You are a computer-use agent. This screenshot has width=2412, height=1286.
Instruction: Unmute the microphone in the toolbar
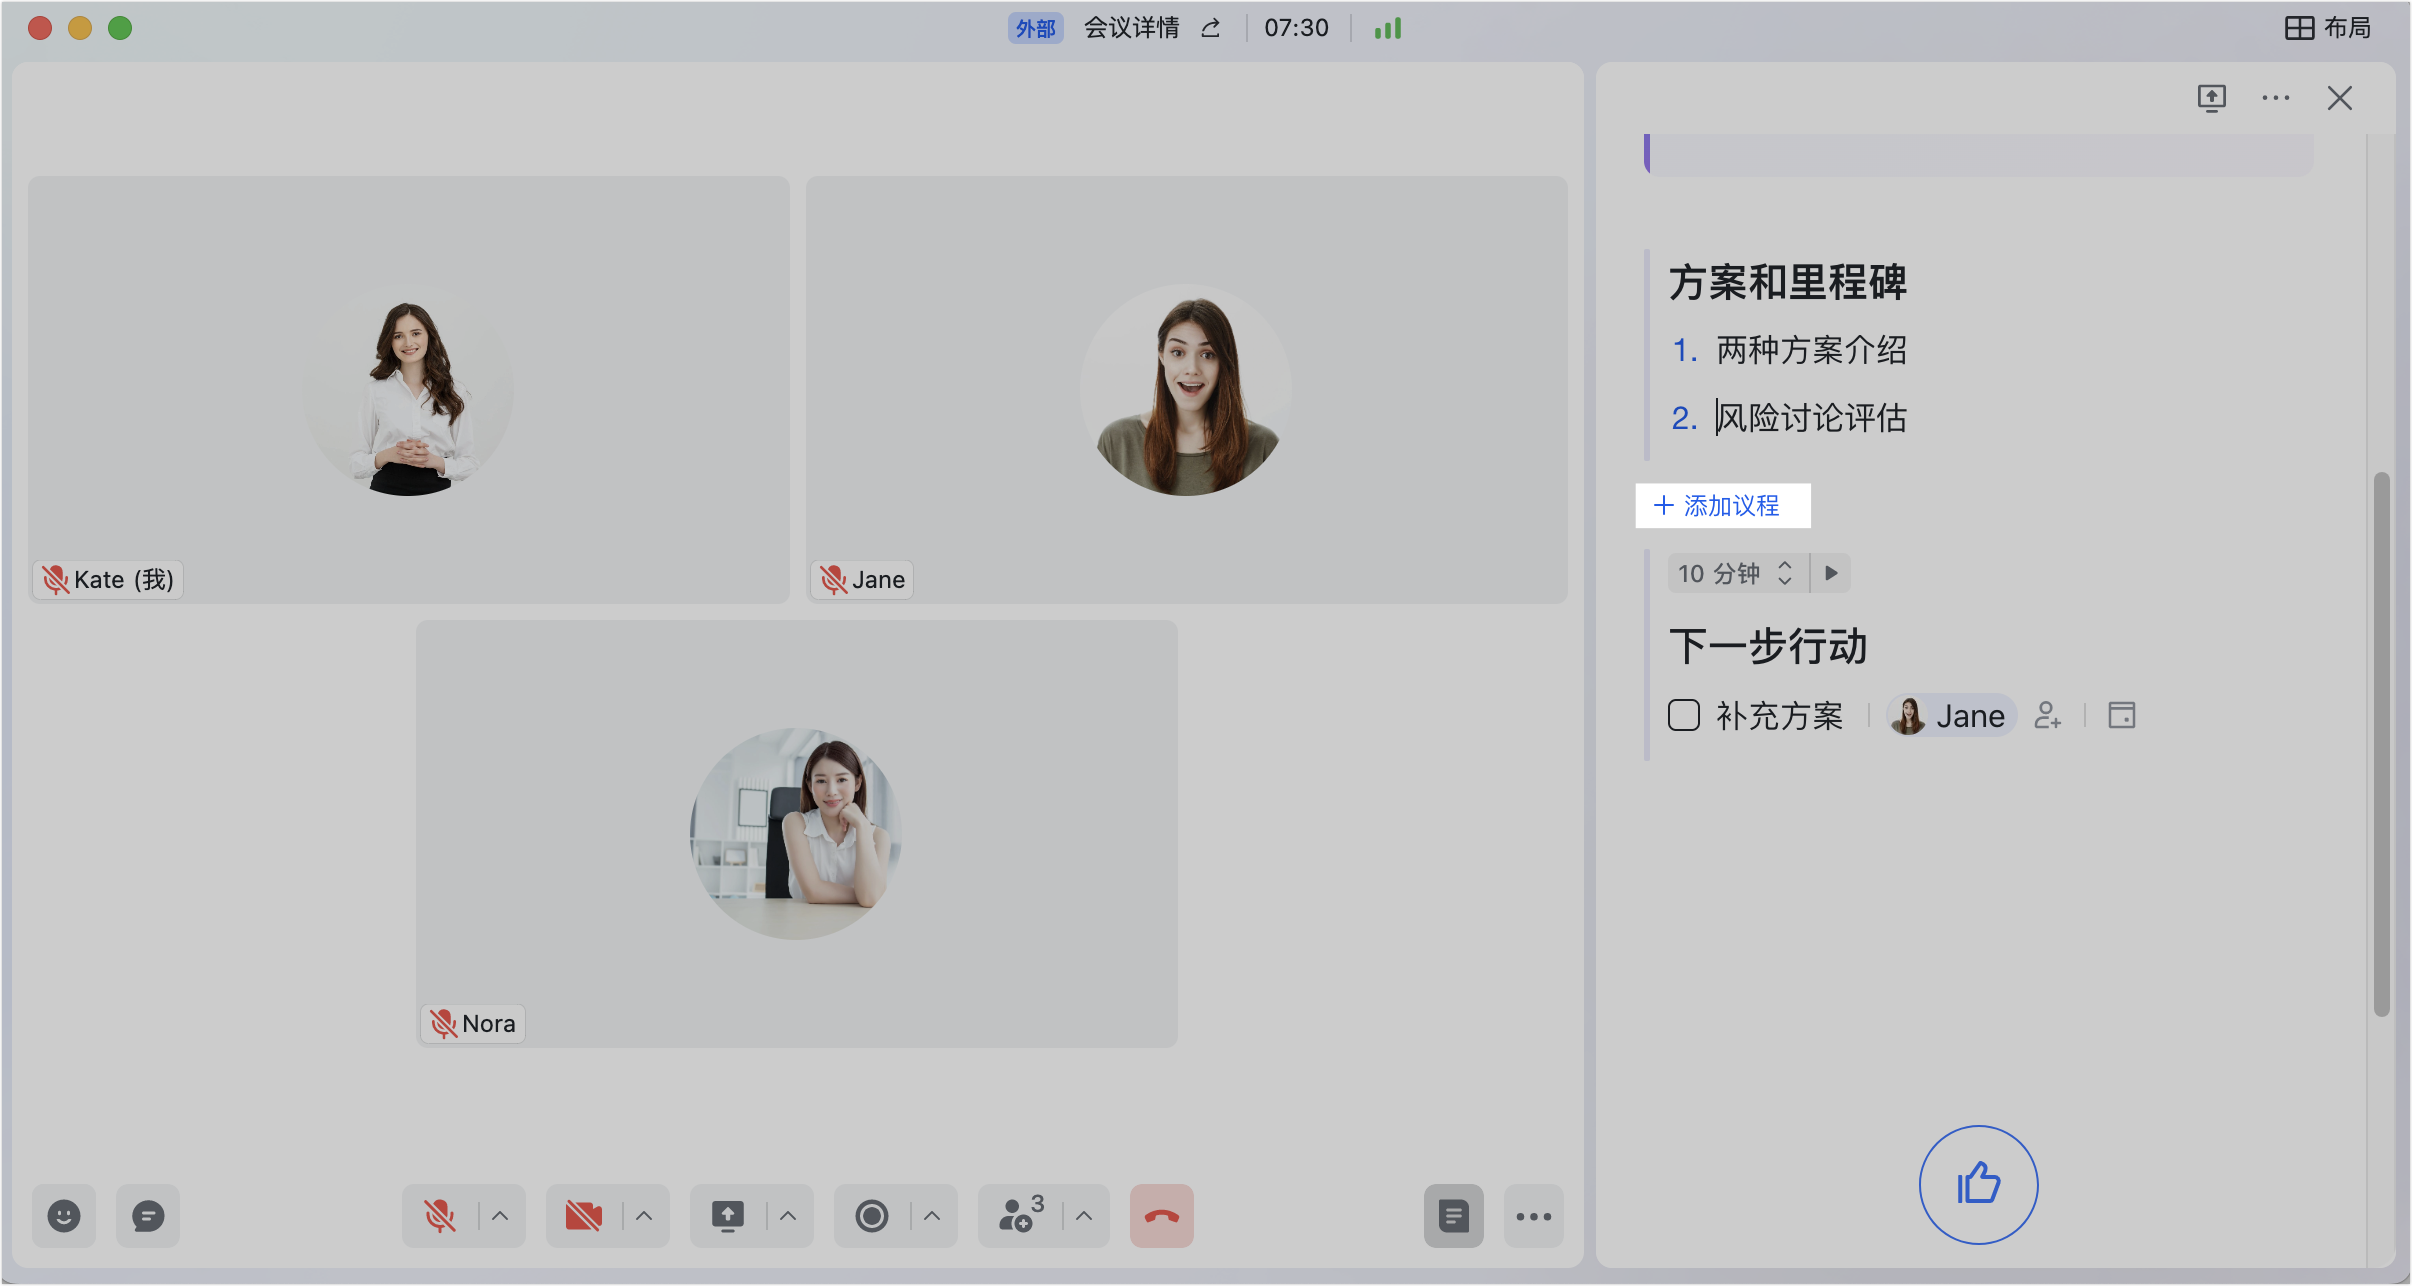point(440,1216)
